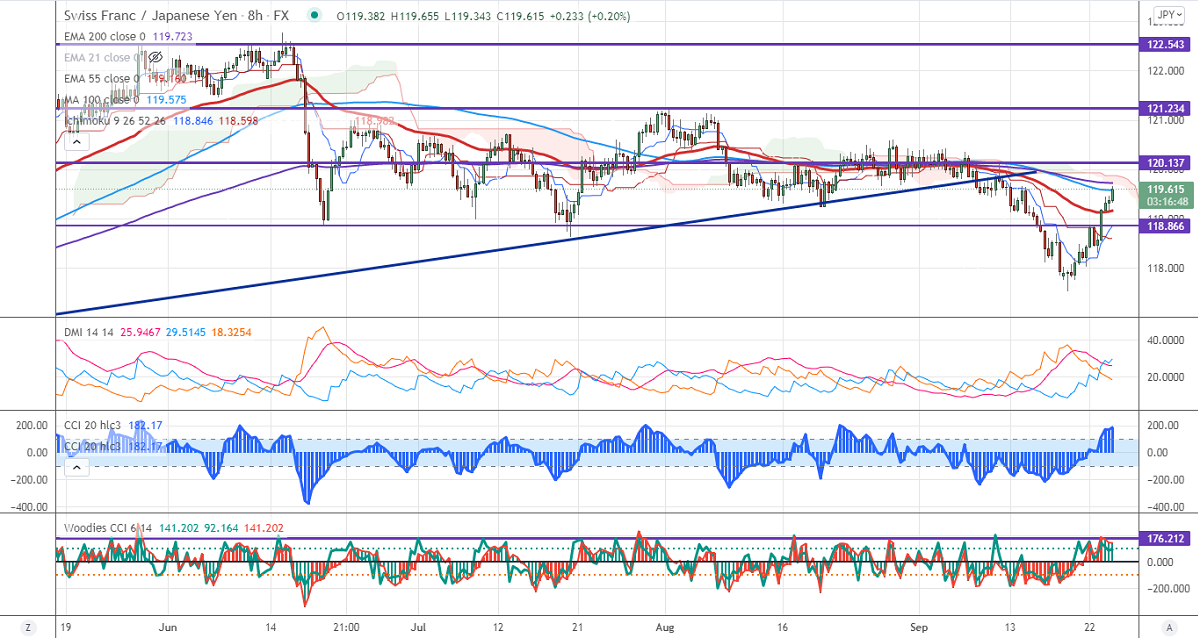Click the high price H119.655
This screenshot has width=1198, height=638.
(x=416, y=16)
